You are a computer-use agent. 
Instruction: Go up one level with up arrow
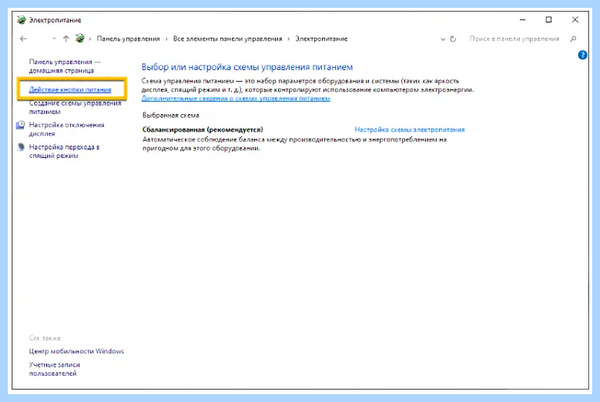(x=66, y=39)
